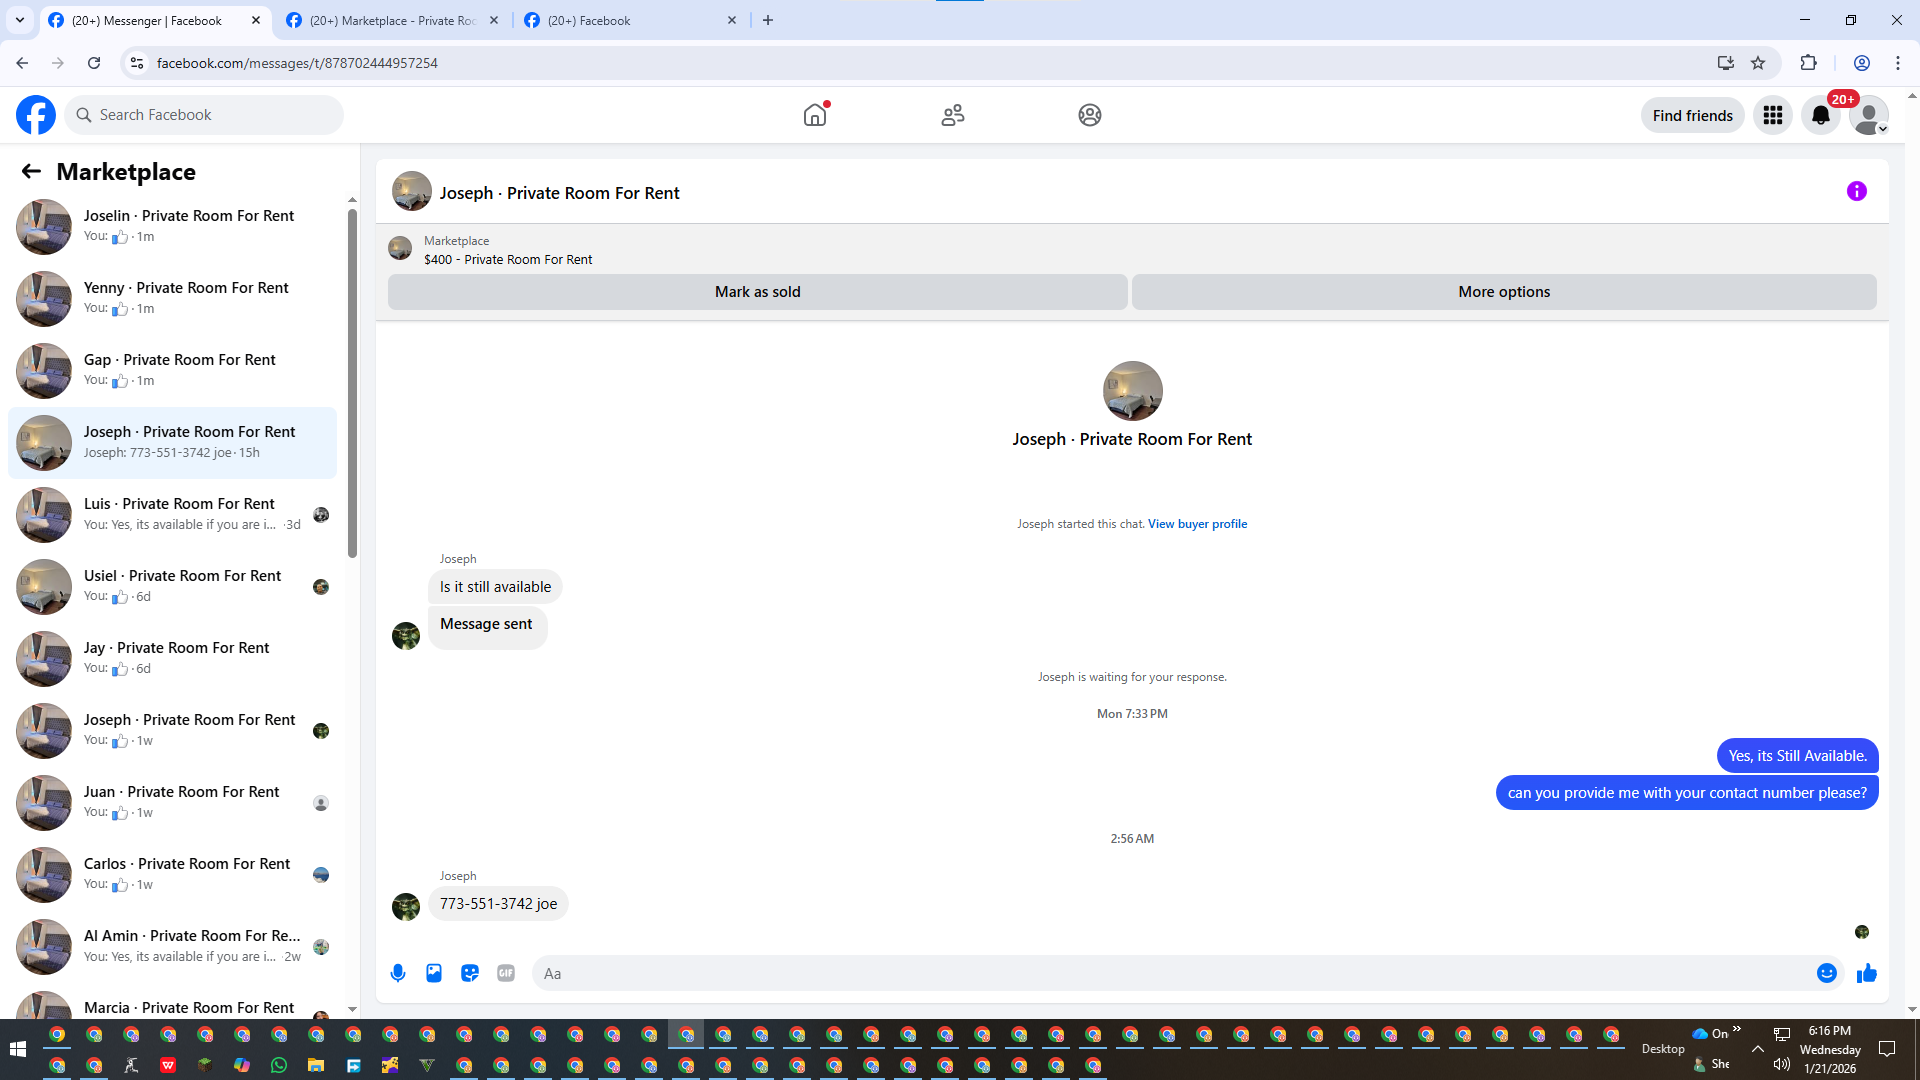Show hidden system tray icons chevron

pos(1757,1049)
